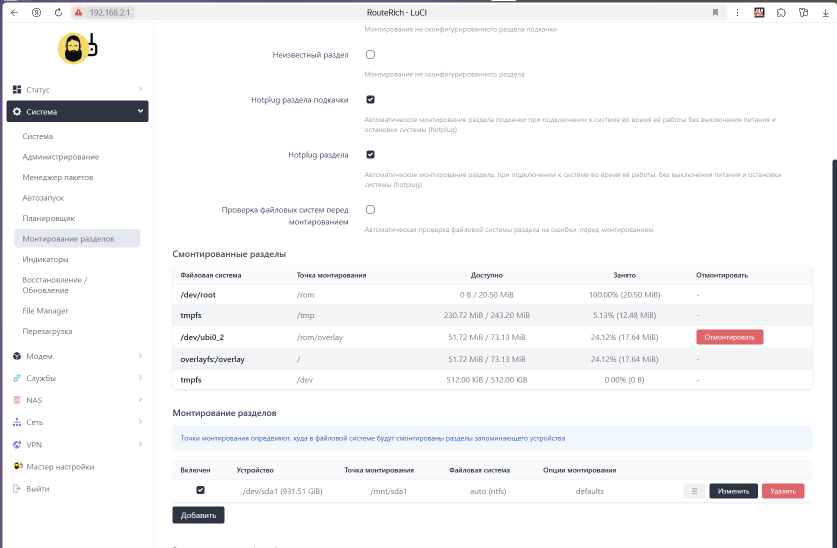Click Отмонтировать for /dev/ubi0_2
Image resolution: width=837 pixels, height=548 pixels.
pos(729,337)
